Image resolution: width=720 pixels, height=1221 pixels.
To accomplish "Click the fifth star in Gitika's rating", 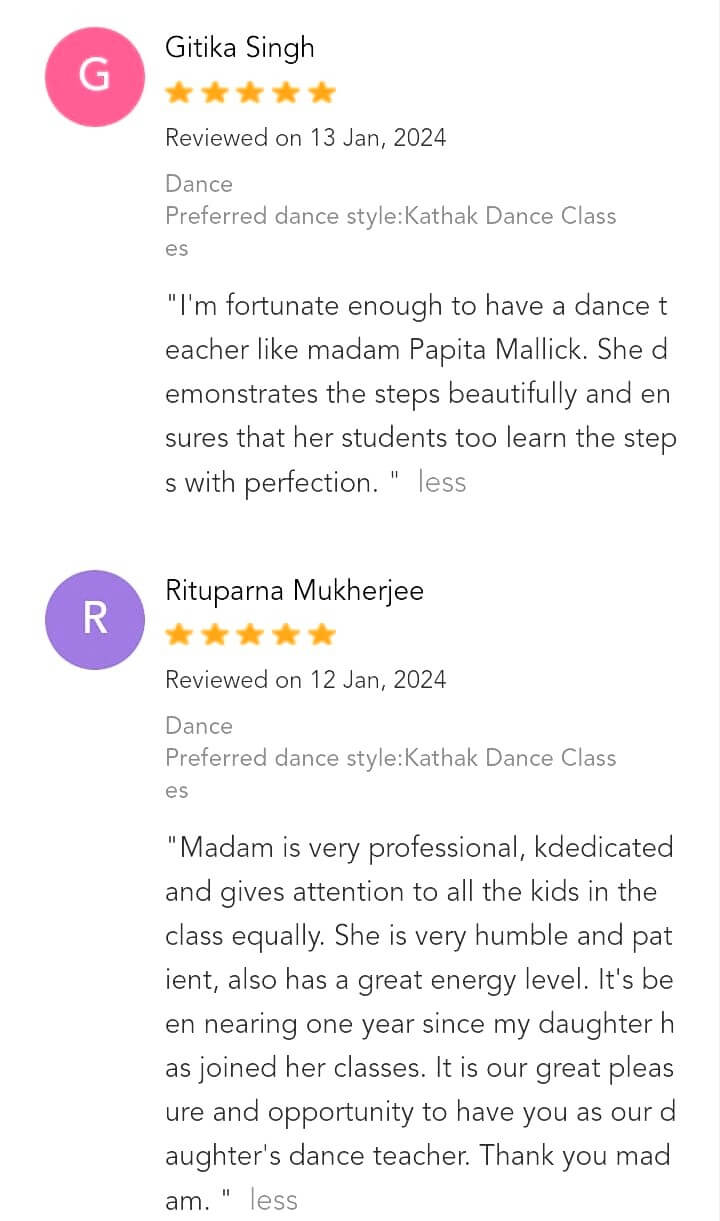I will [x=321, y=93].
